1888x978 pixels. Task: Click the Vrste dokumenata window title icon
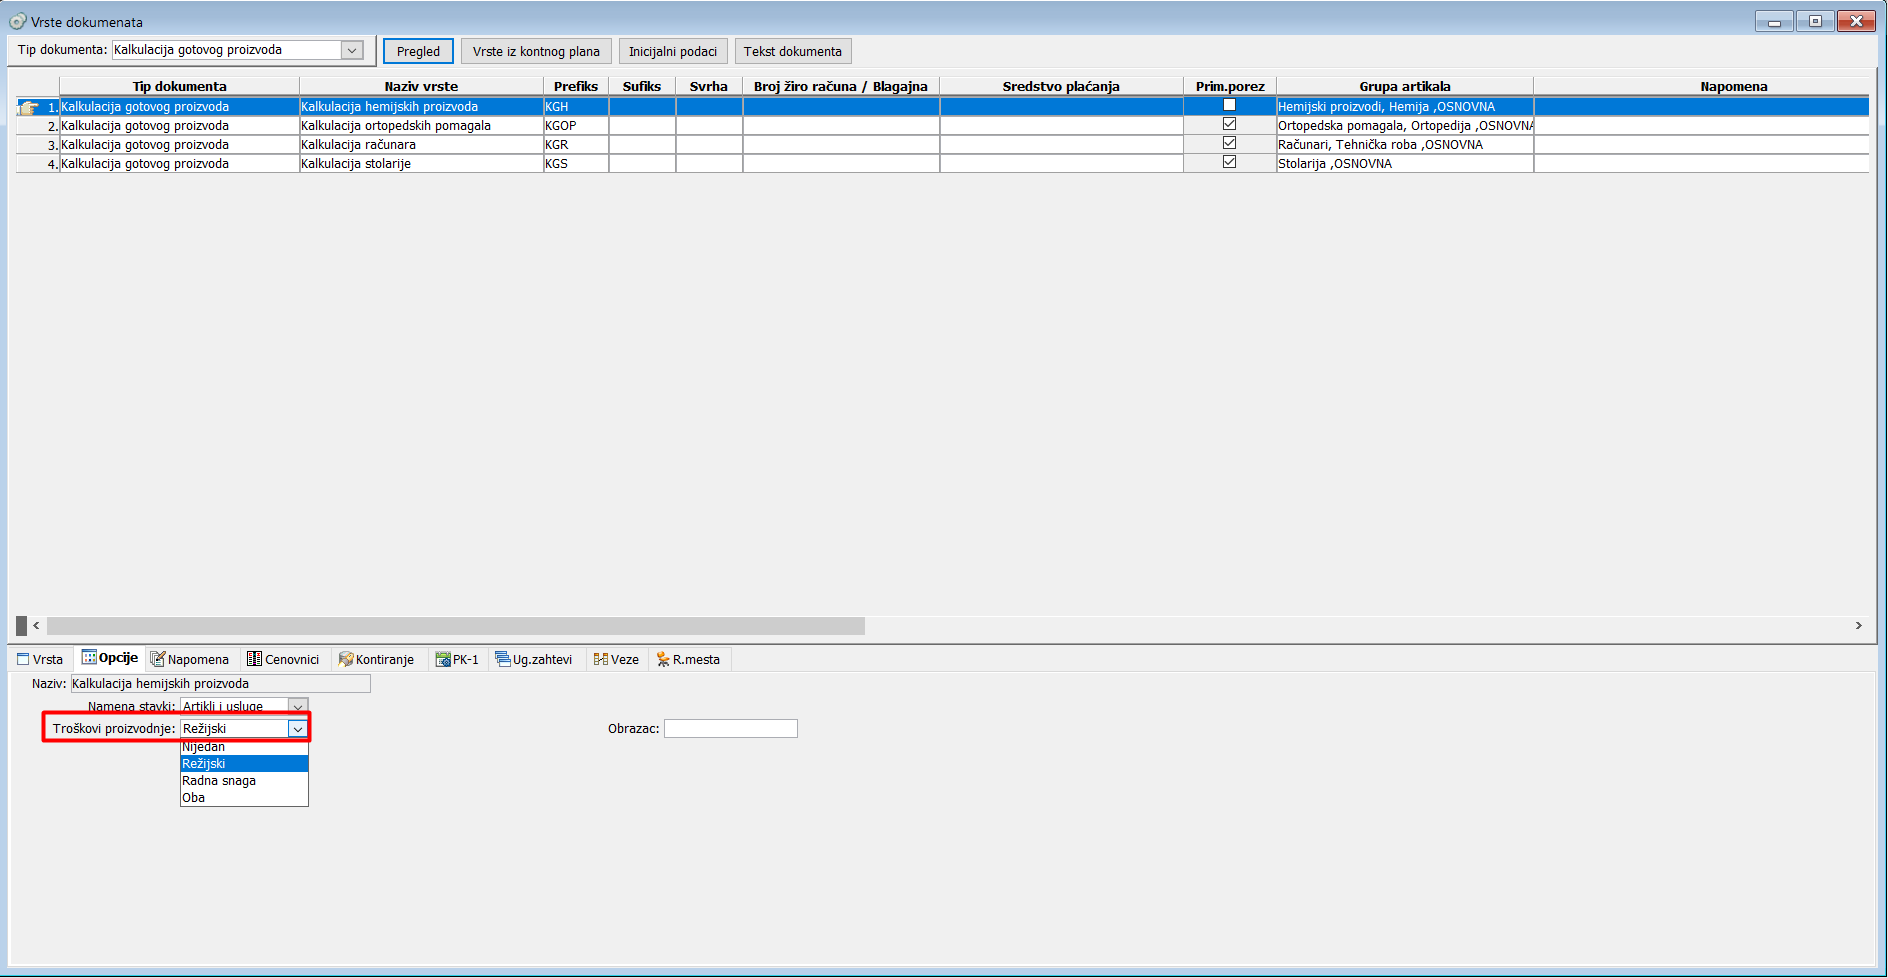click(18, 21)
